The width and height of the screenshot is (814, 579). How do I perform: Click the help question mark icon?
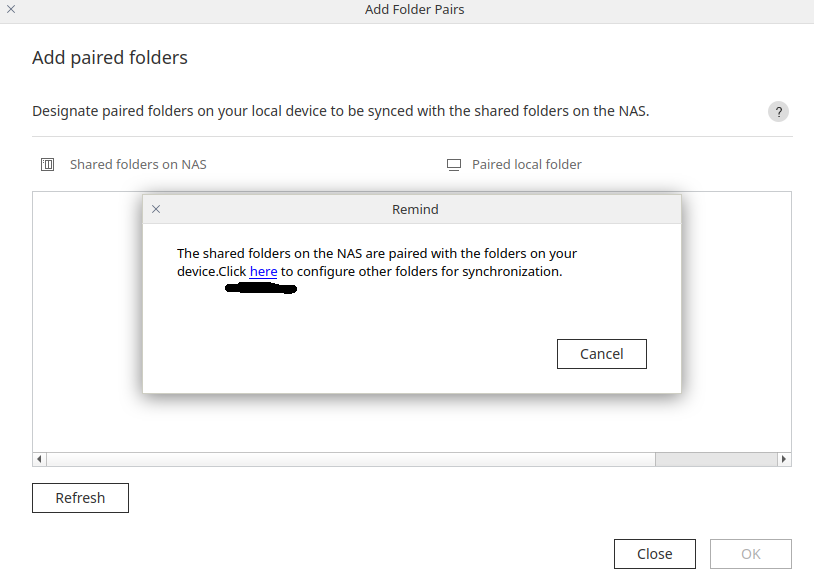778,112
